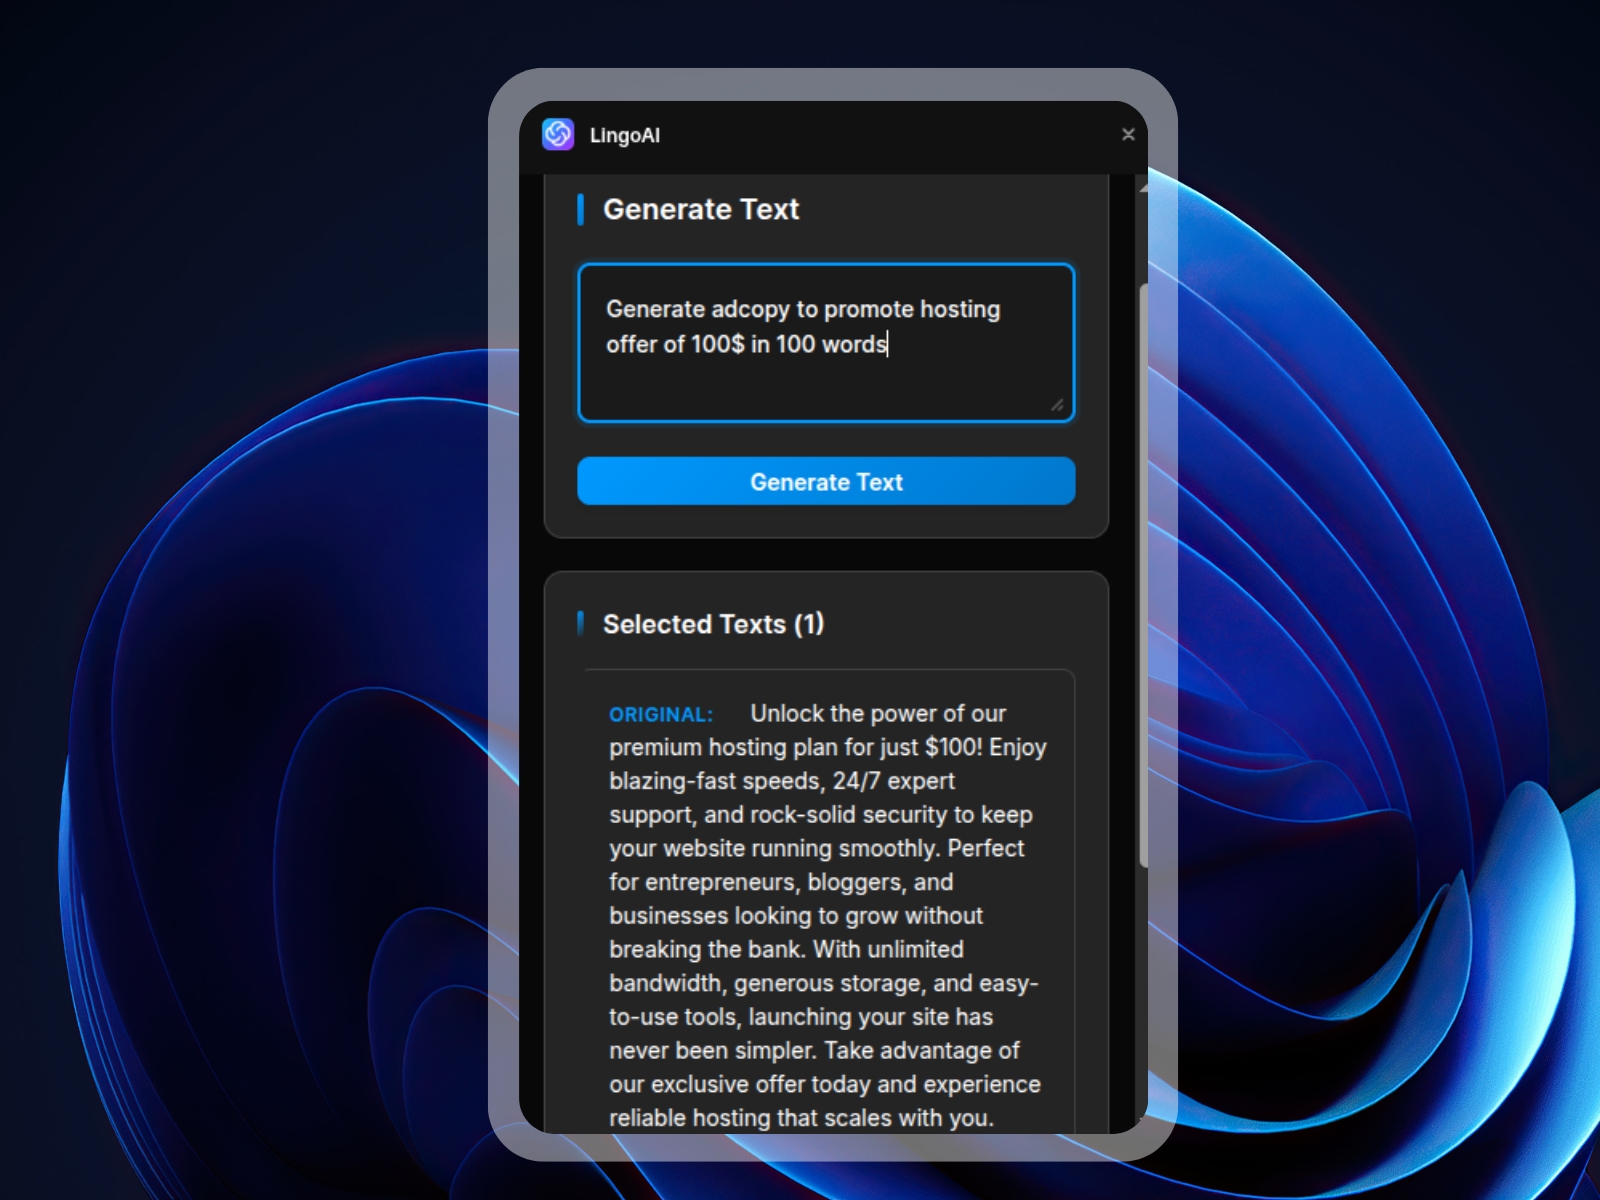This screenshot has height=1200, width=1600.
Task: Click the scrollbar thumb
Action: point(1141,570)
